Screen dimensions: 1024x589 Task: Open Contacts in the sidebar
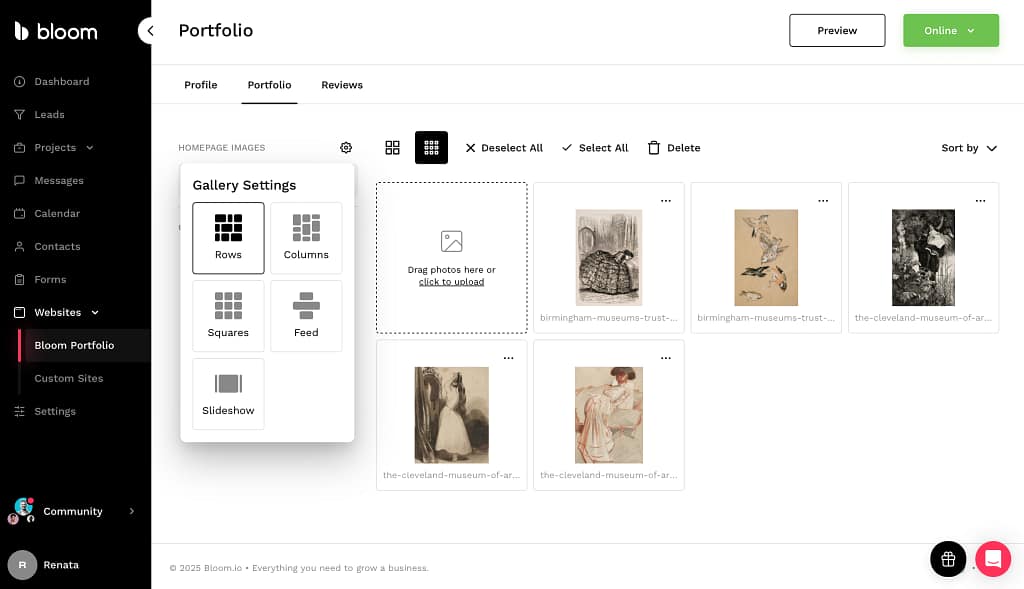[47, 246]
